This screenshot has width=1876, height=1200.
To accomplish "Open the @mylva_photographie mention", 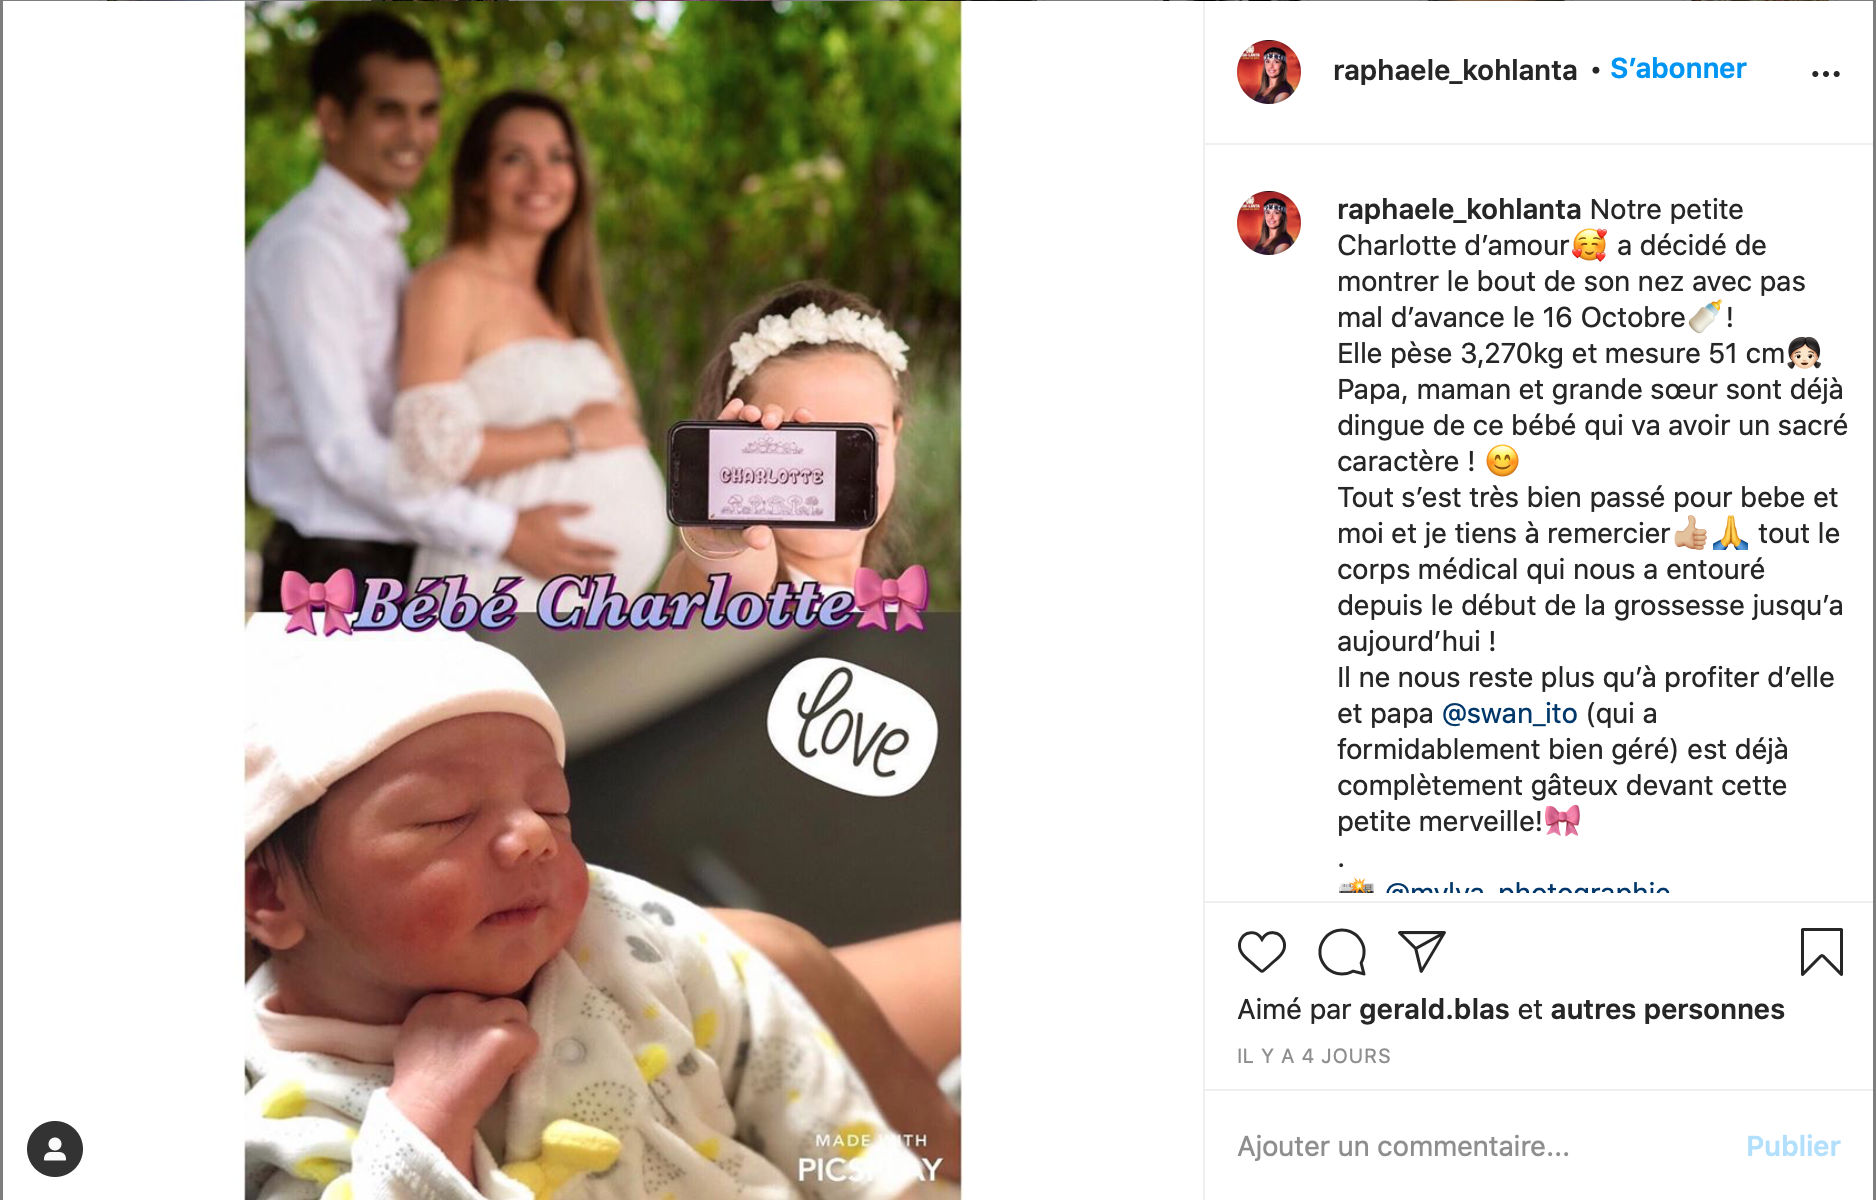I will (x=1528, y=888).
